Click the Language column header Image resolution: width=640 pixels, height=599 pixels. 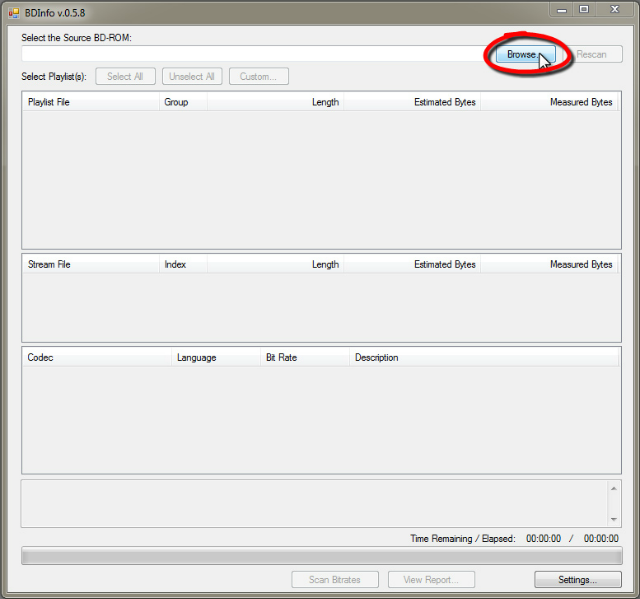click(216, 357)
